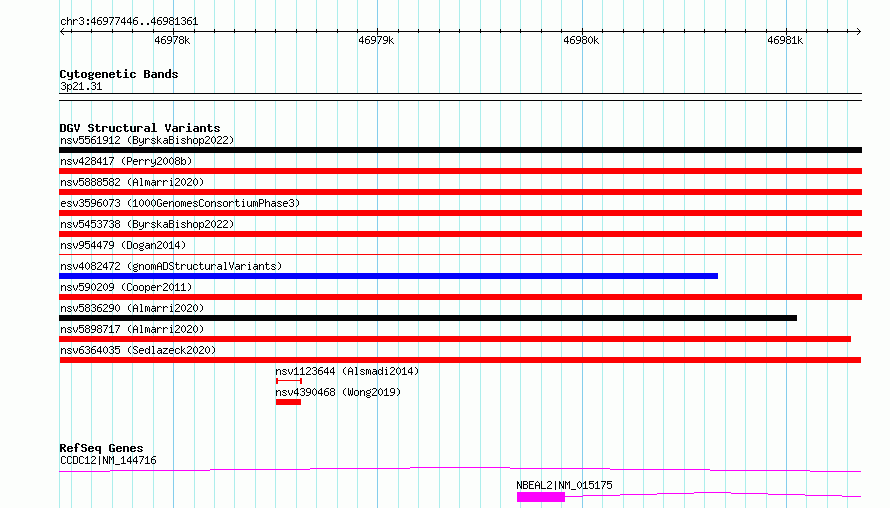This screenshot has width=890, height=508.
Task: Click the 46978k ruler tick label
Action: click(x=172, y=40)
